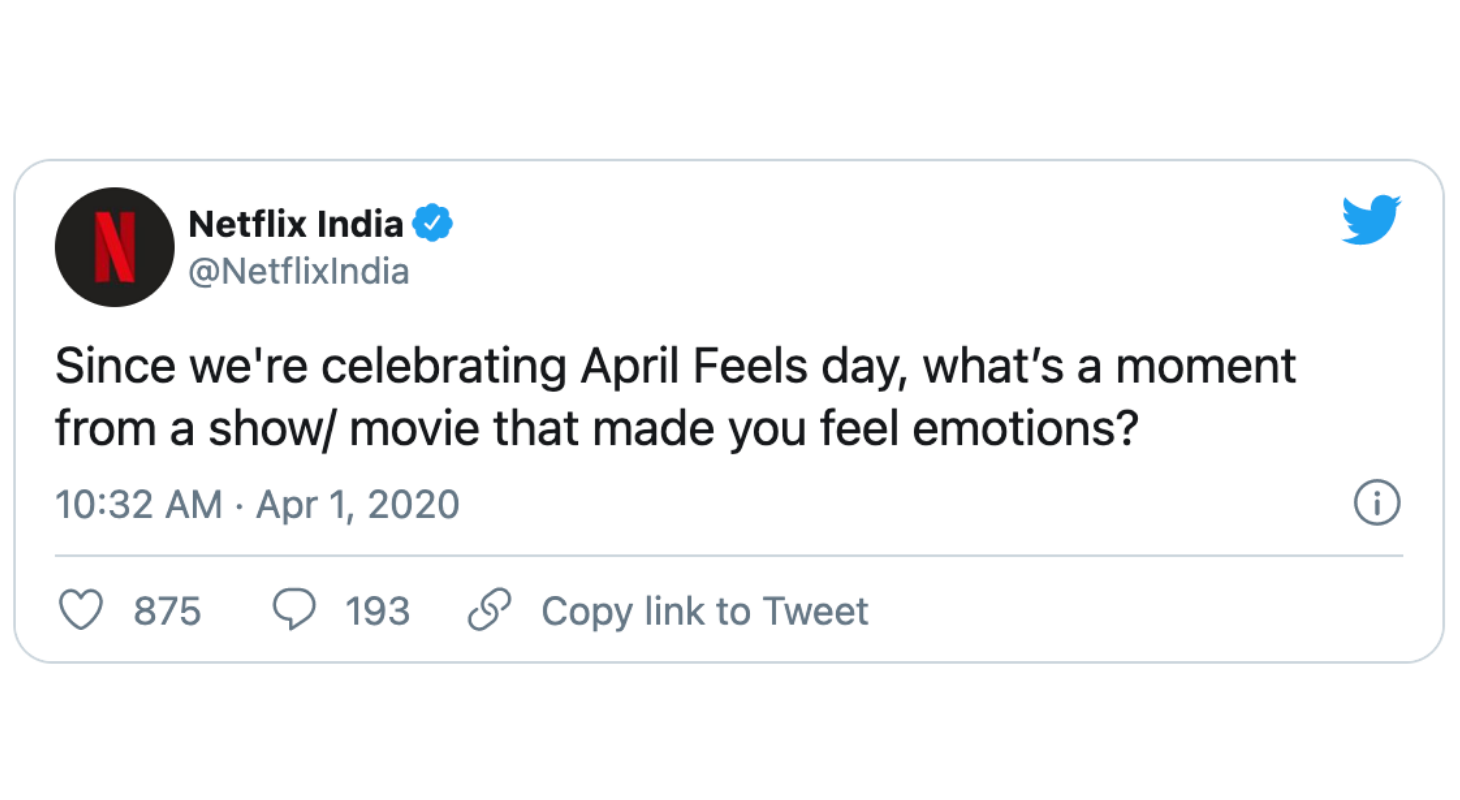This screenshot has height=800, width=1460.
Task: Click the divider line above like count
Action: pos(729,555)
